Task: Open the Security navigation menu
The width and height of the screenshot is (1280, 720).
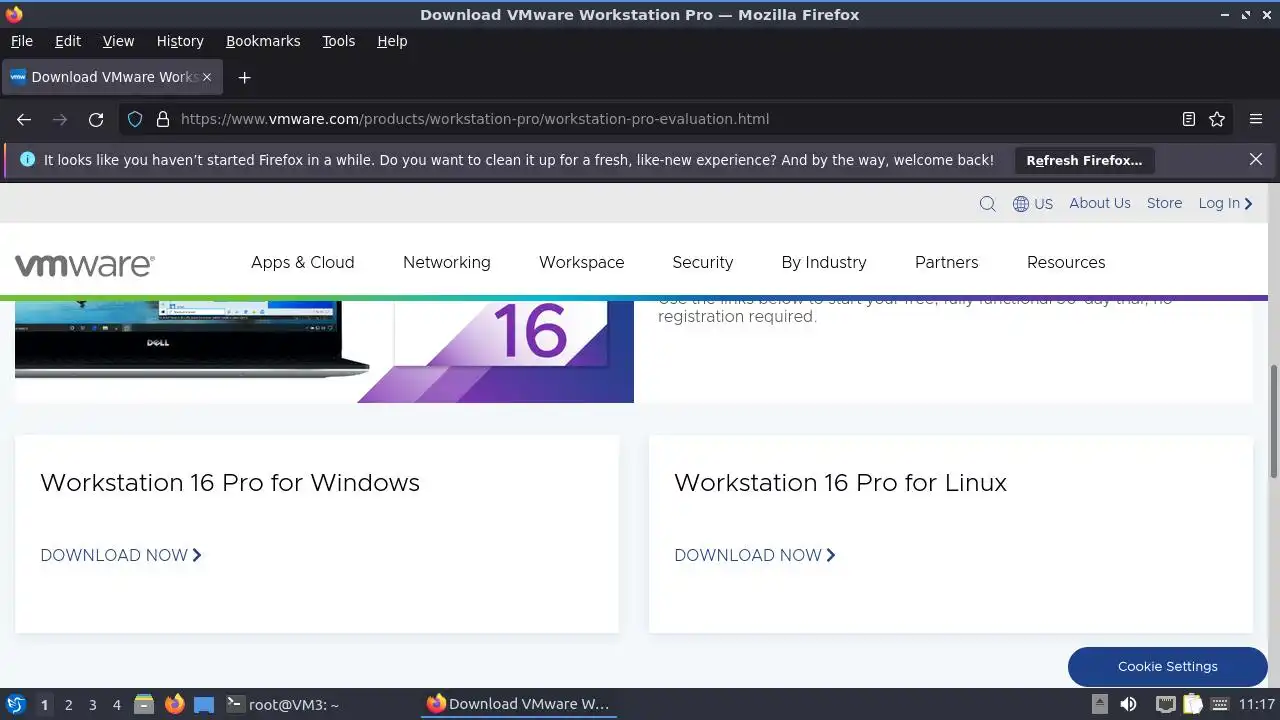Action: pos(703,262)
